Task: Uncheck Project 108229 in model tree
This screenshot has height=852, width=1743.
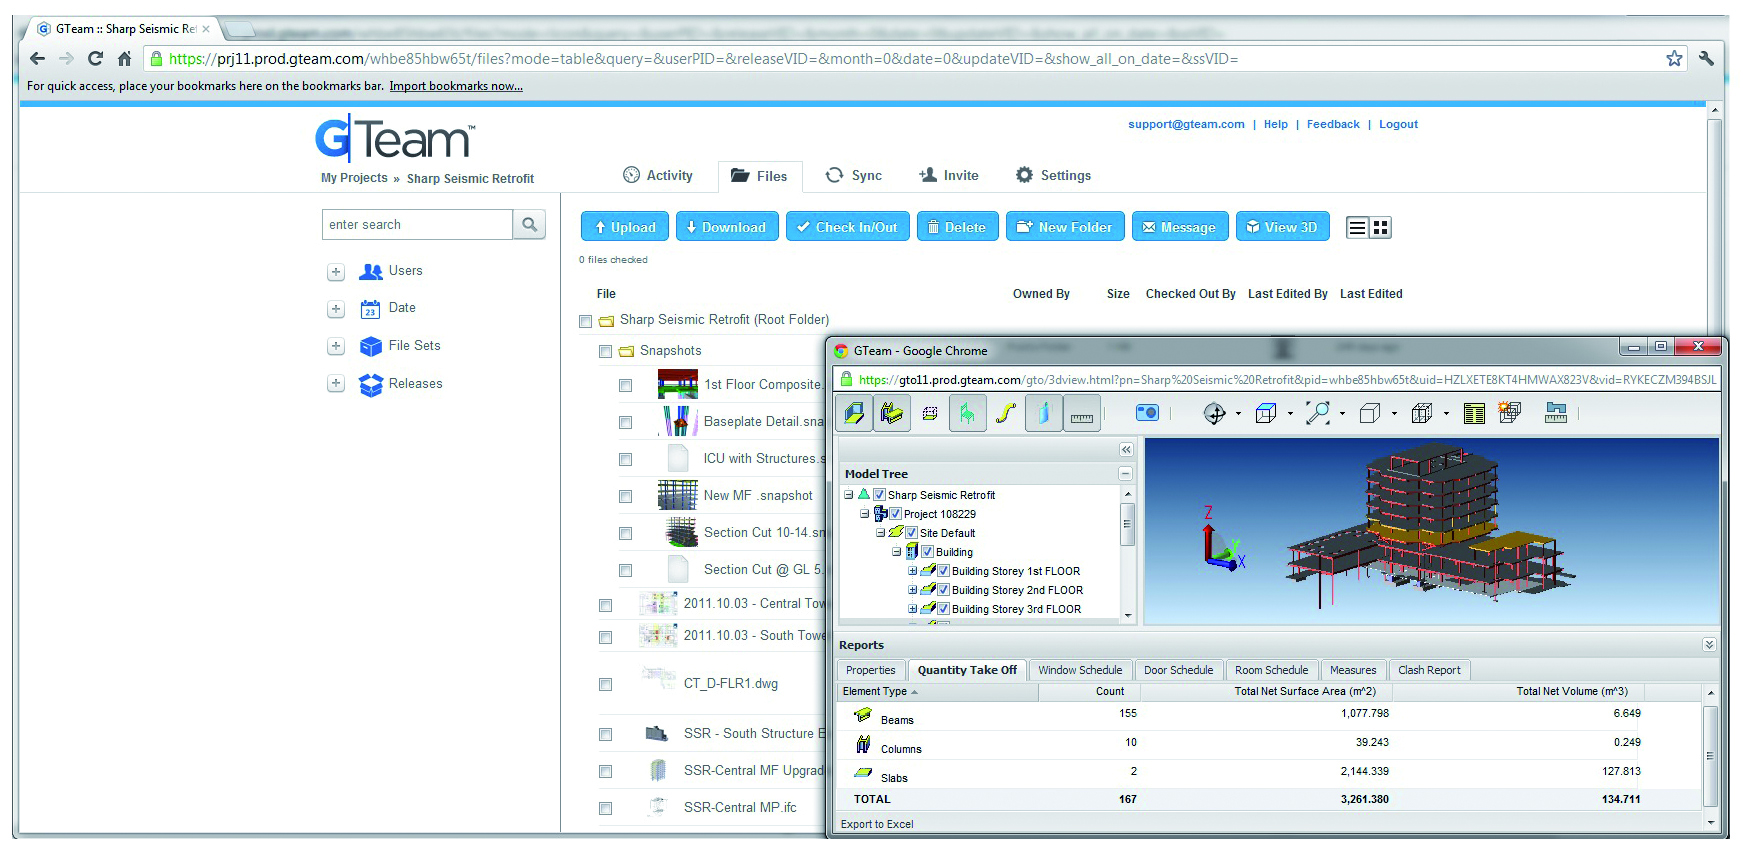Action: pyautogui.click(x=895, y=514)
